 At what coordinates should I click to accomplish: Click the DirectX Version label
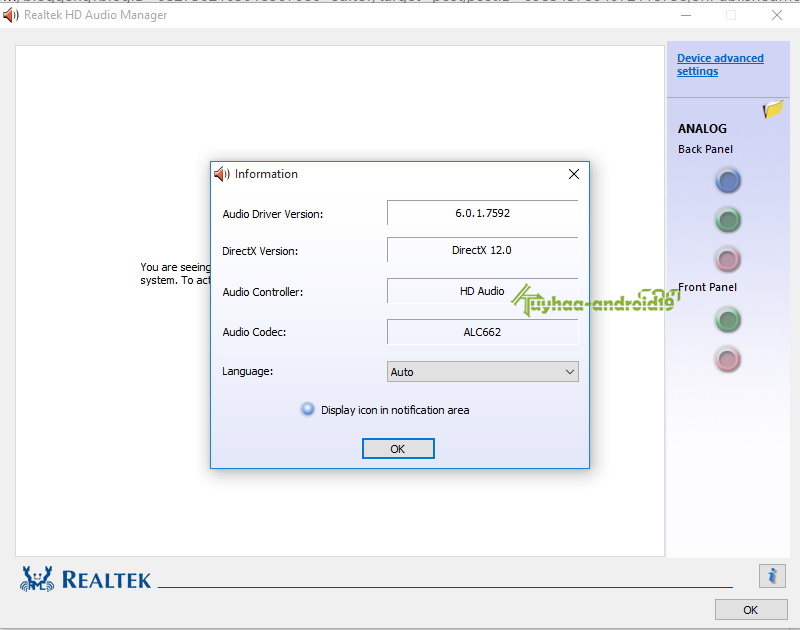coord(260,251)
